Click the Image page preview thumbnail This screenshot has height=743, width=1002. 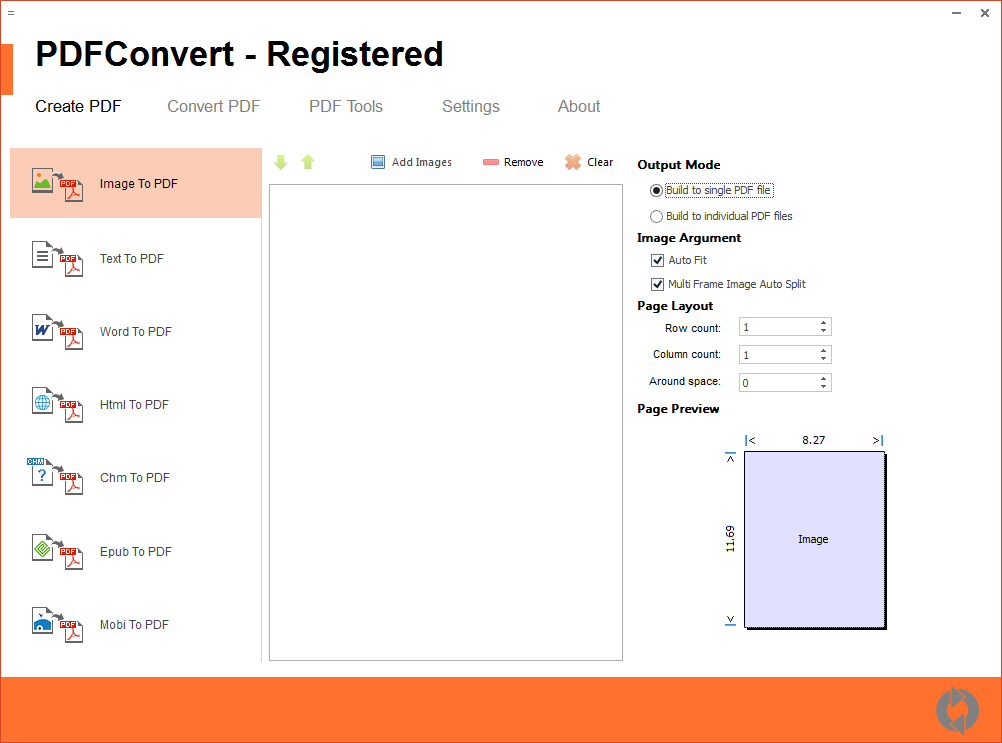tap(814, 539)
